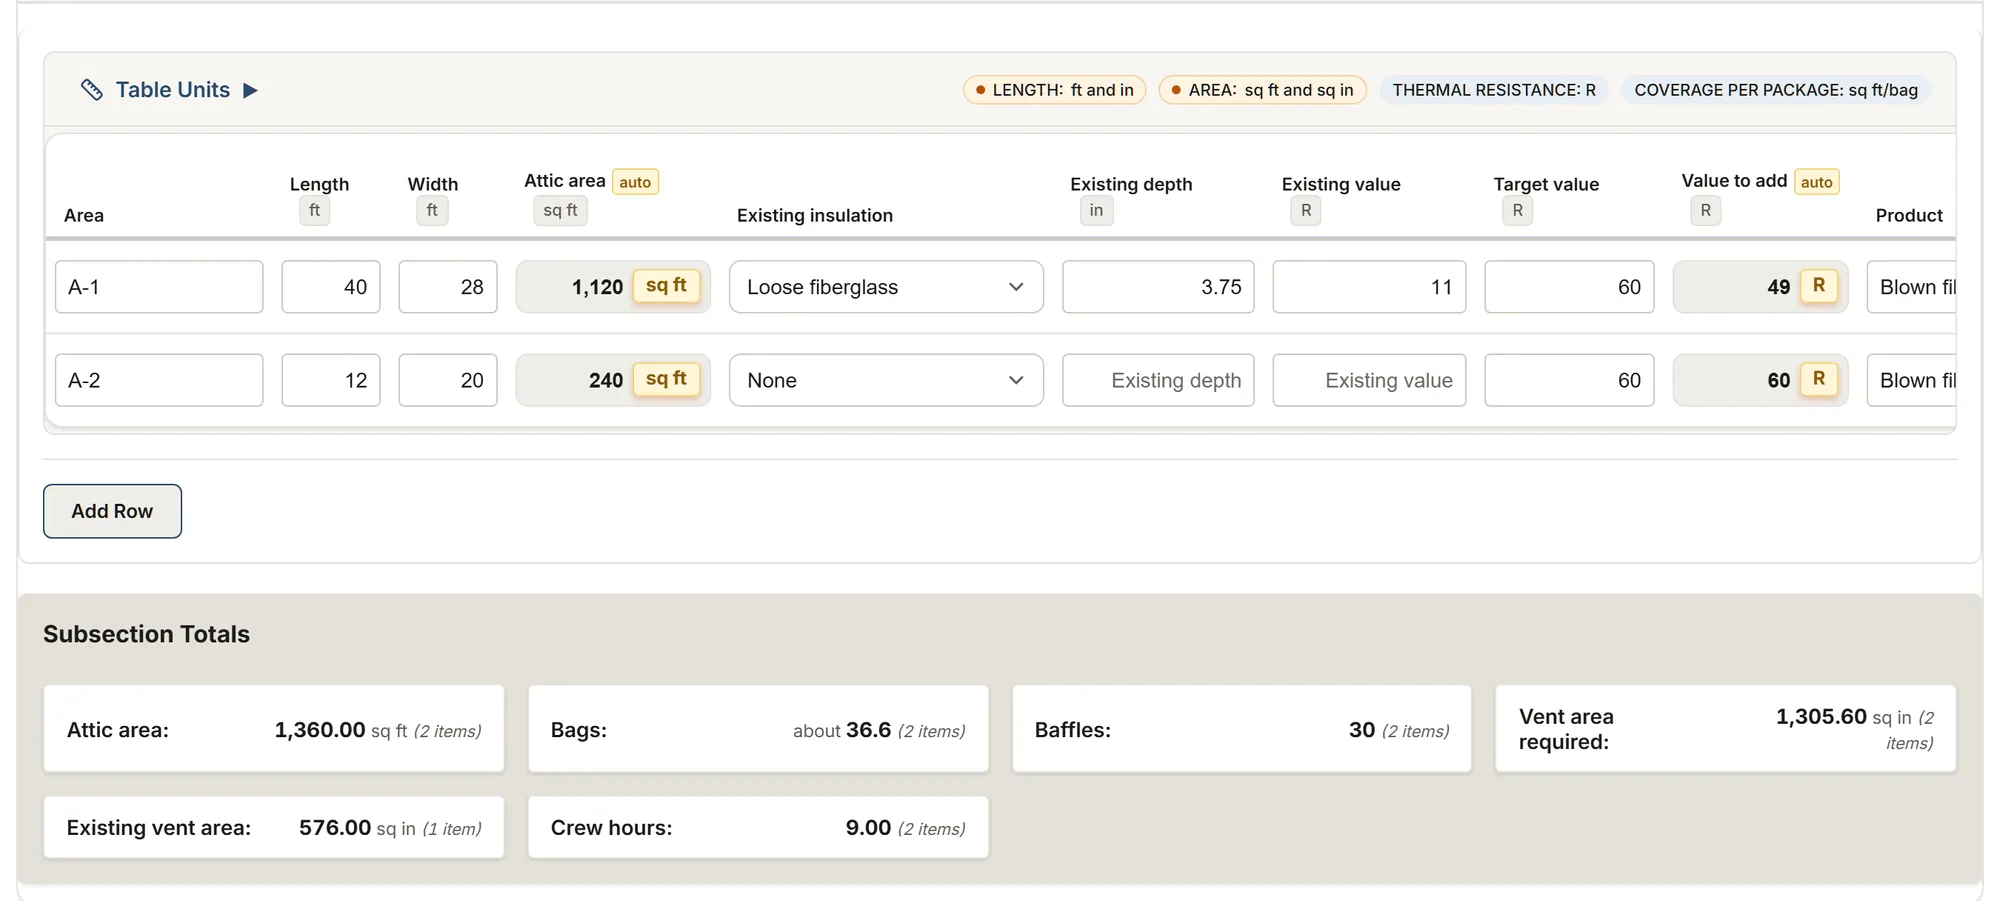The height and width of the screenshot is (901, 2000).
Task: Click the THERMAL RESISTANCE: R pill
Action: [1494, 90]
